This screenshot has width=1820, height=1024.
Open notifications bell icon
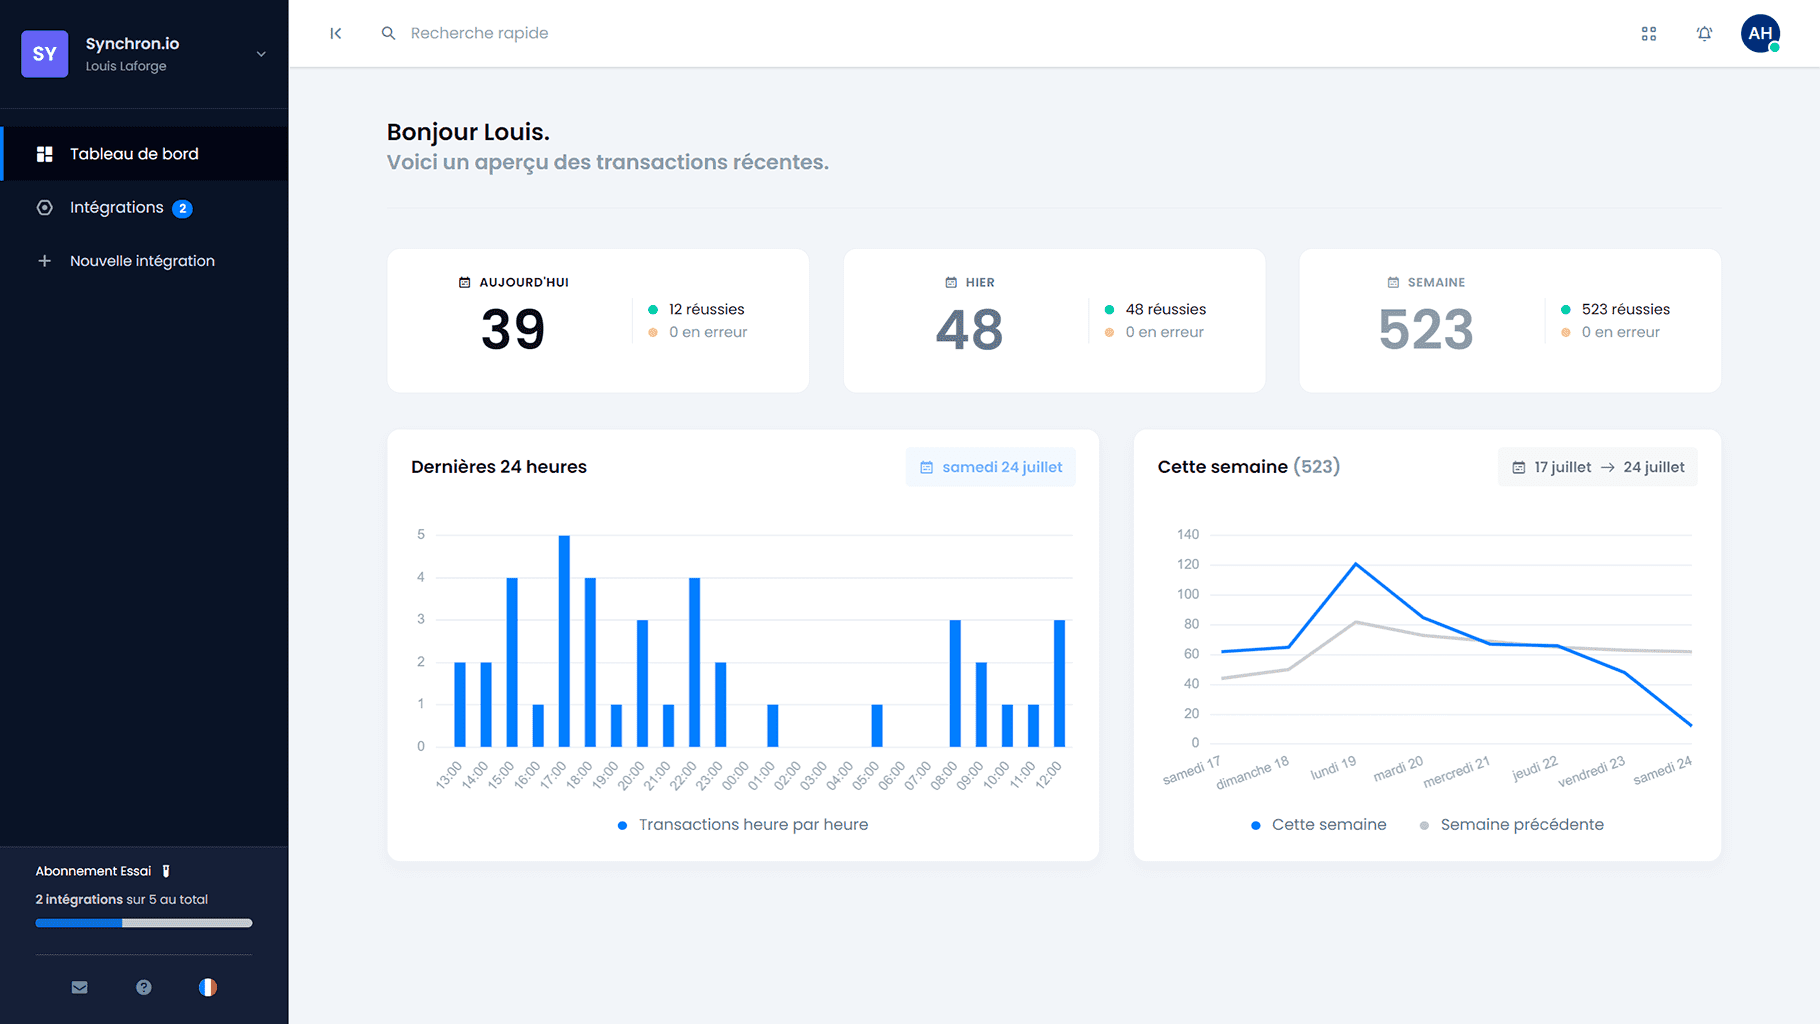point(1705,34)
